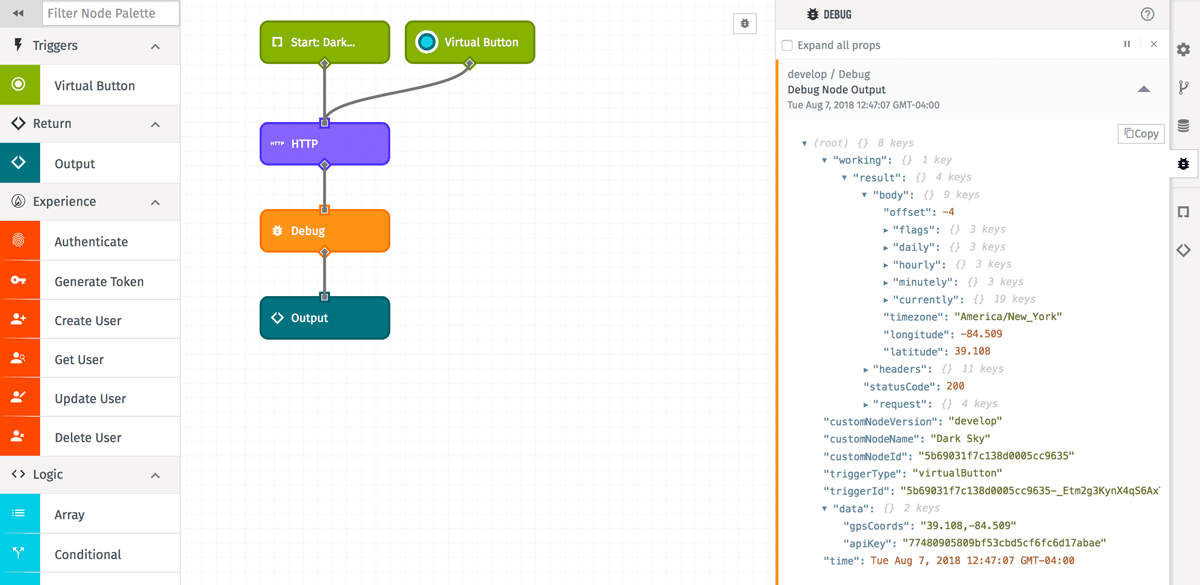Select the orange Debug node on canvas
1200x585 pixels.
pyautogui.click(x=325, y=231)
